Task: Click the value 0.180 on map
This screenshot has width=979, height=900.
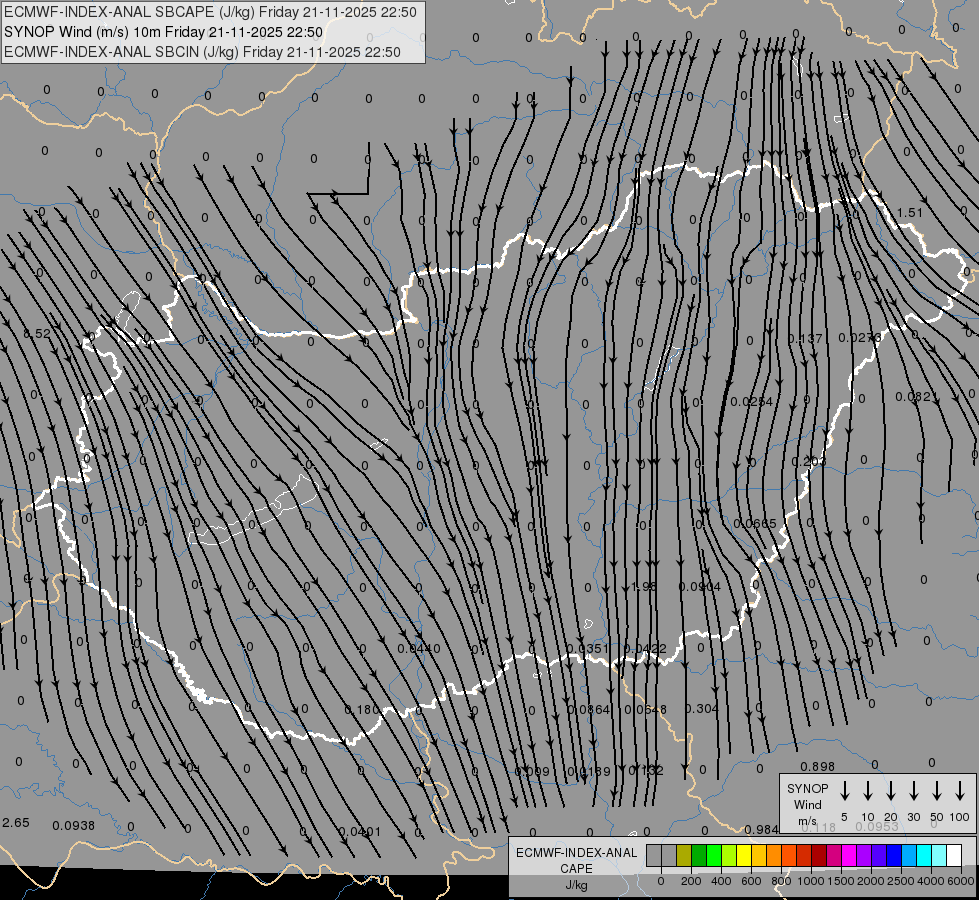Action: [x=362, y=710]
